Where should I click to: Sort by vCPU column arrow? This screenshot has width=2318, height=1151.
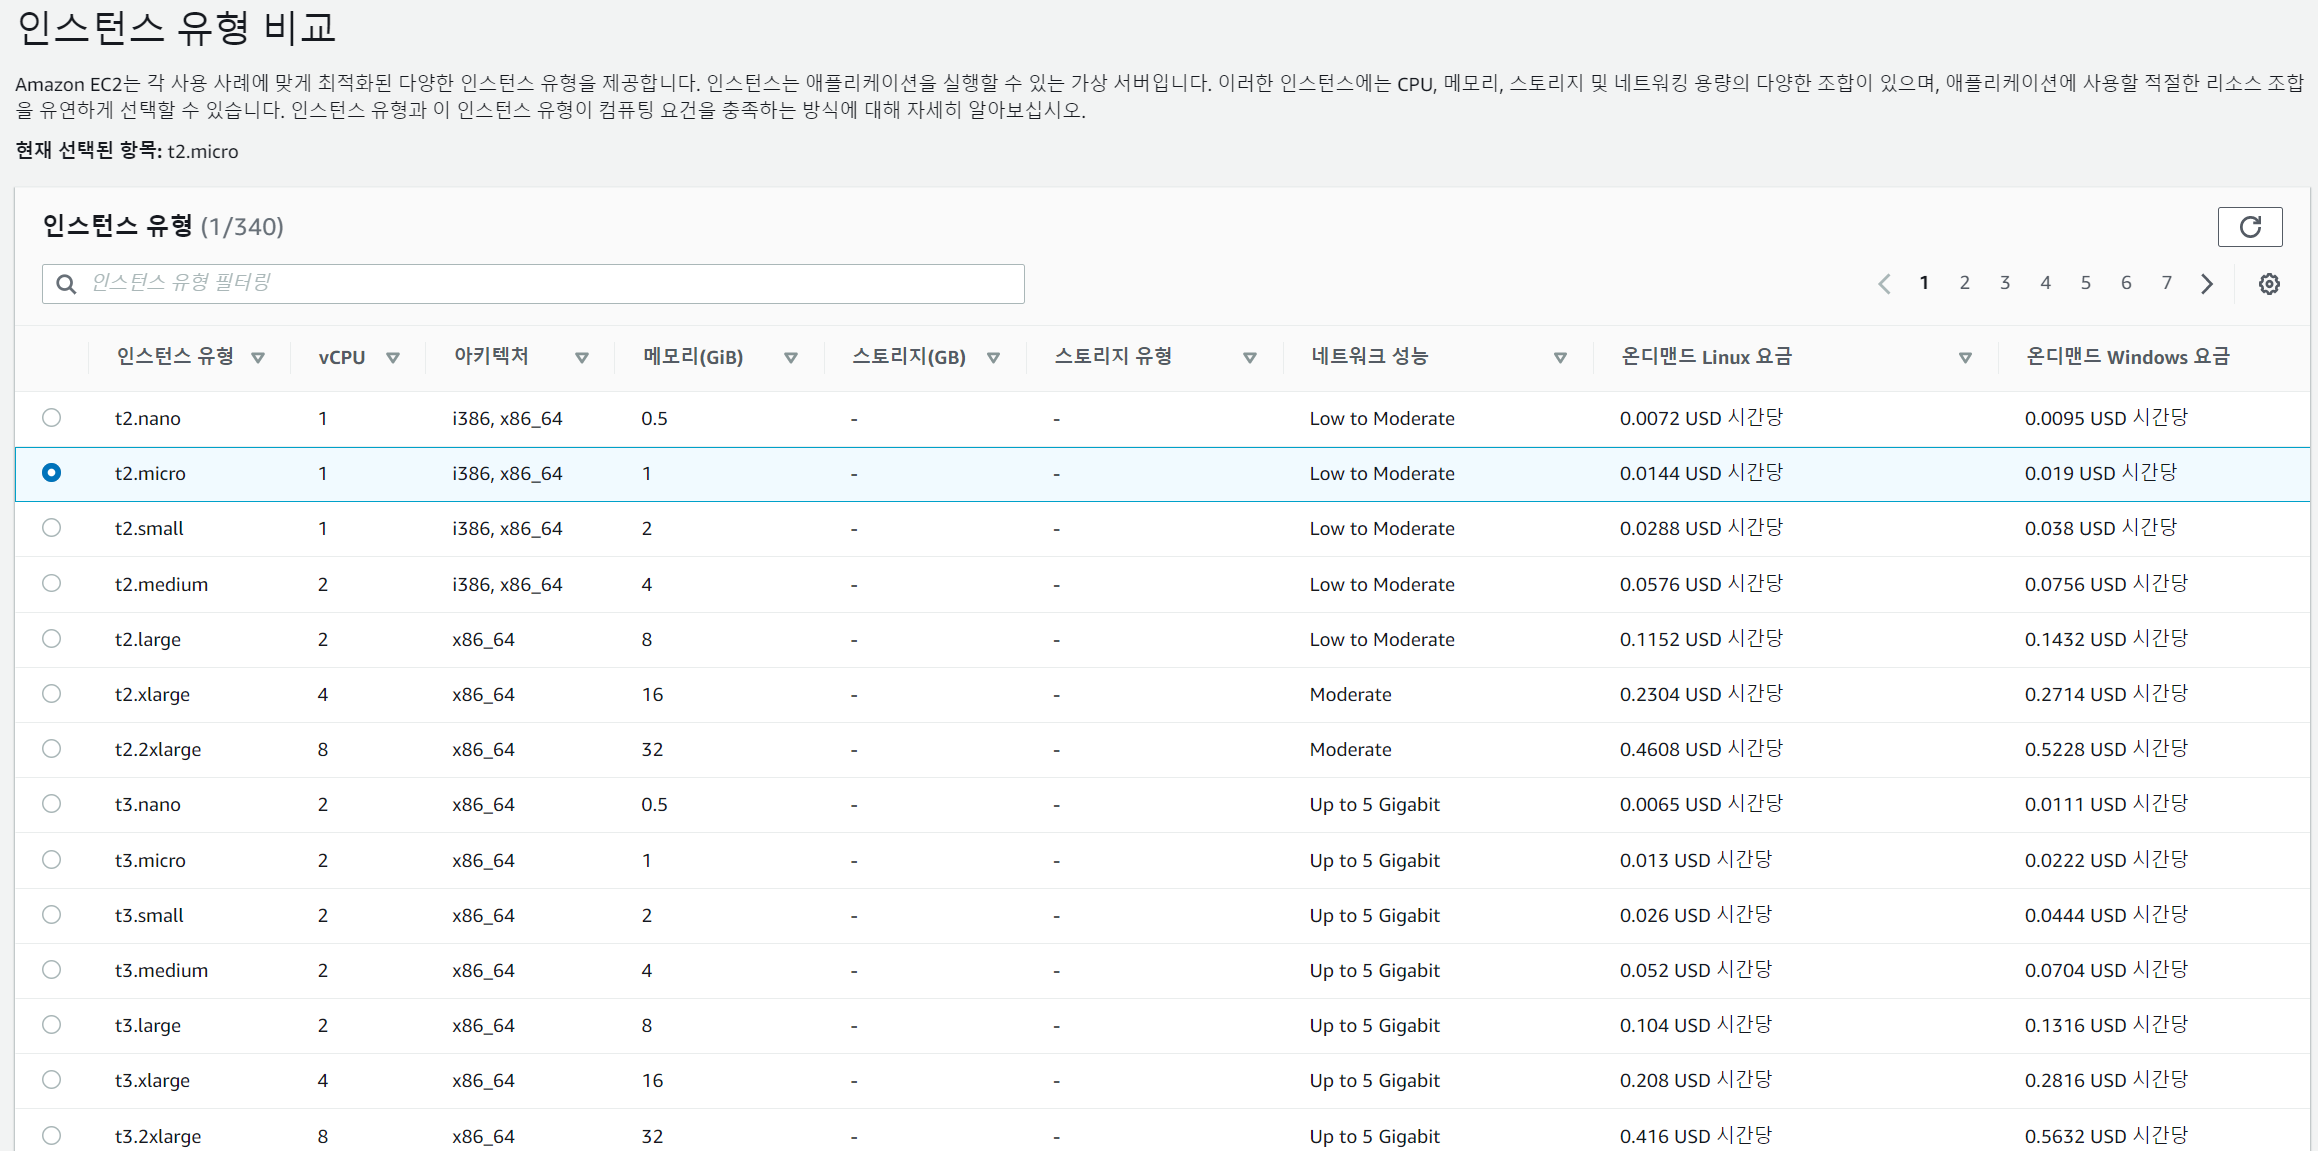pos(393,358)
